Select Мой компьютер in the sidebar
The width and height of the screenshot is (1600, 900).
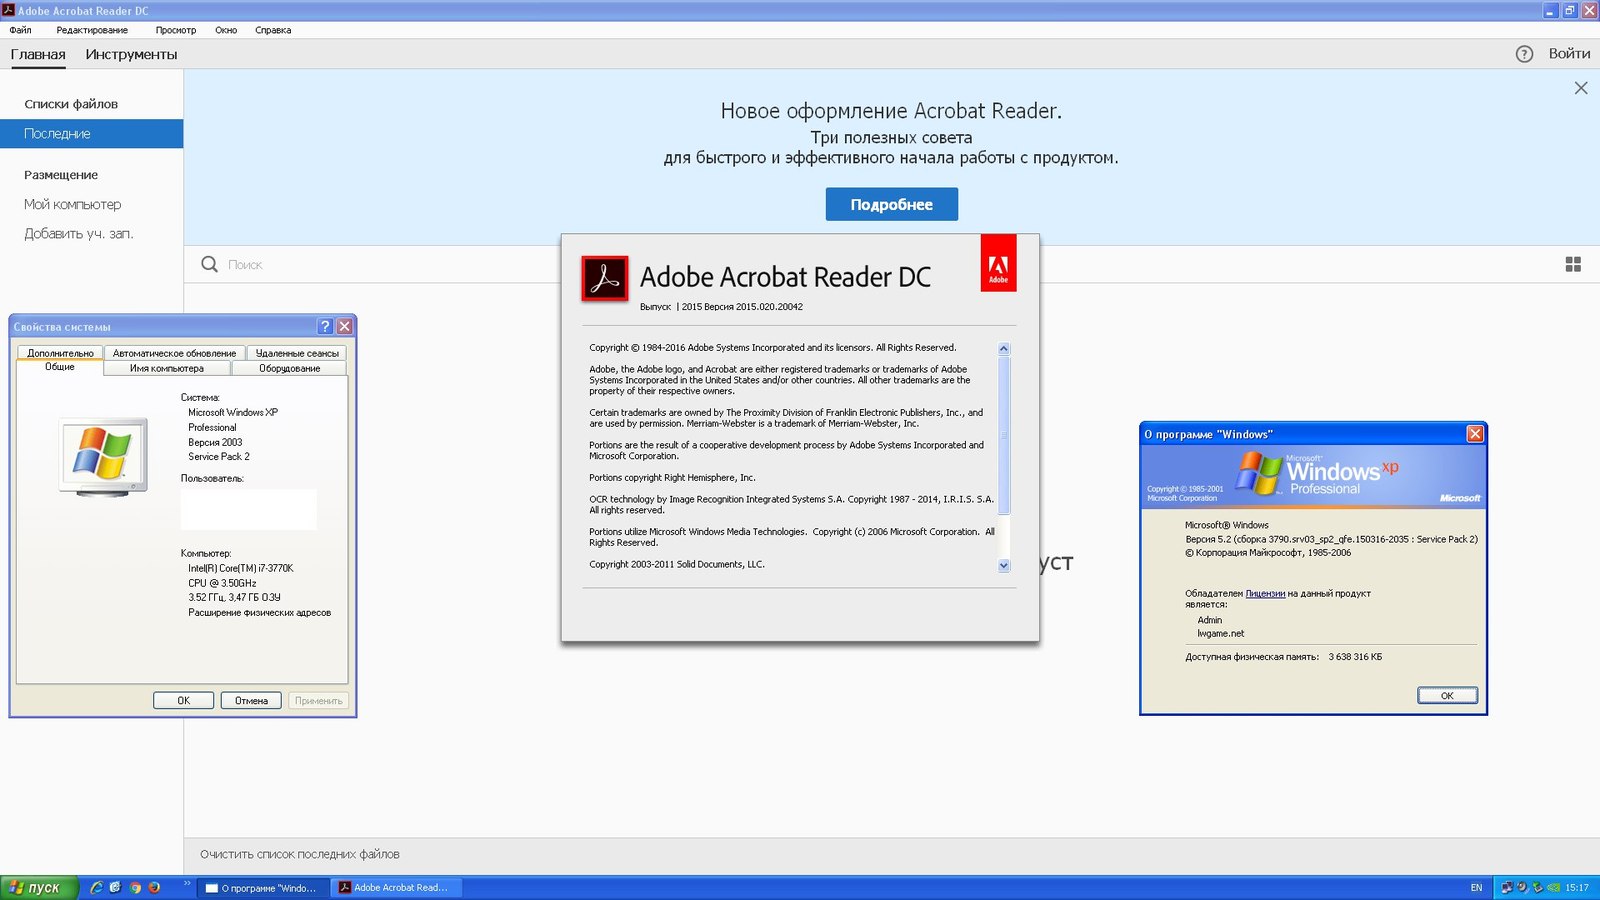tap(73, 204)
